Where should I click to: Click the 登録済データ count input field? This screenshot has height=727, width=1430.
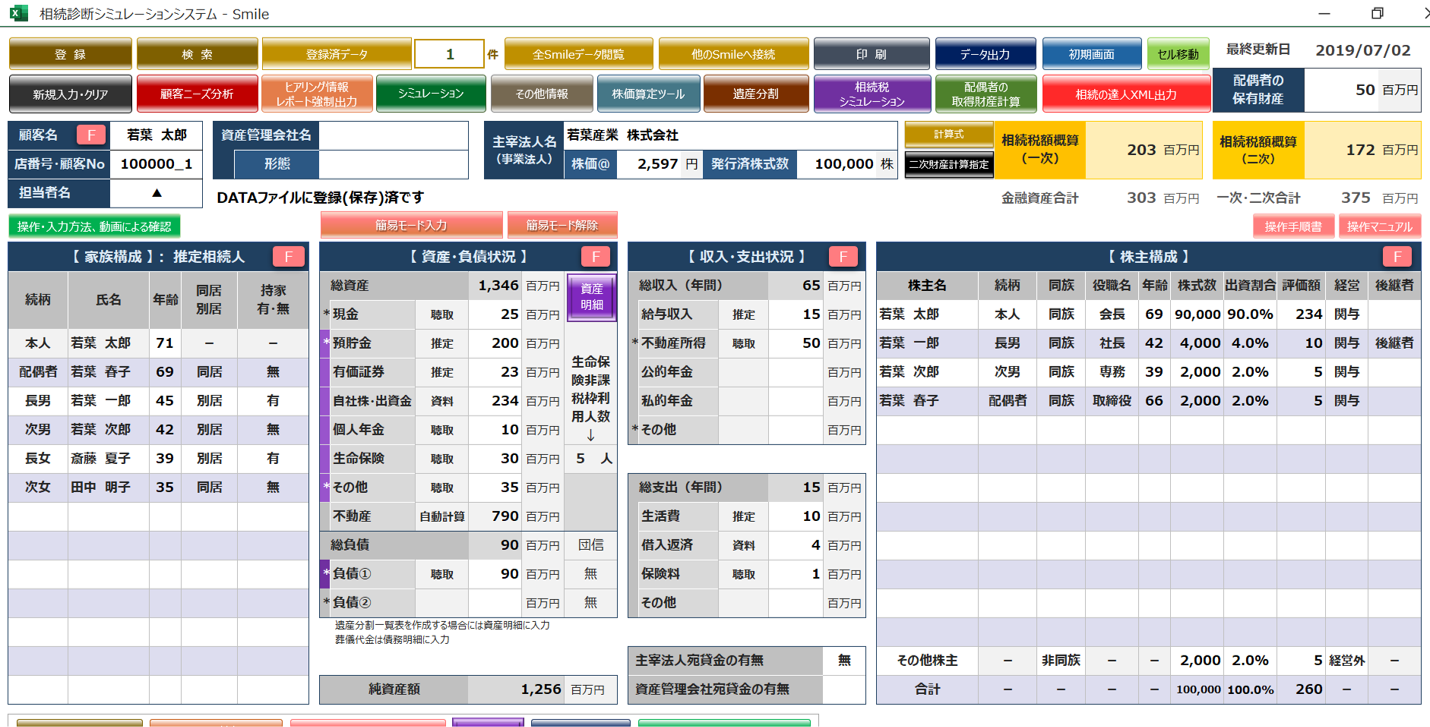point(449,54)
